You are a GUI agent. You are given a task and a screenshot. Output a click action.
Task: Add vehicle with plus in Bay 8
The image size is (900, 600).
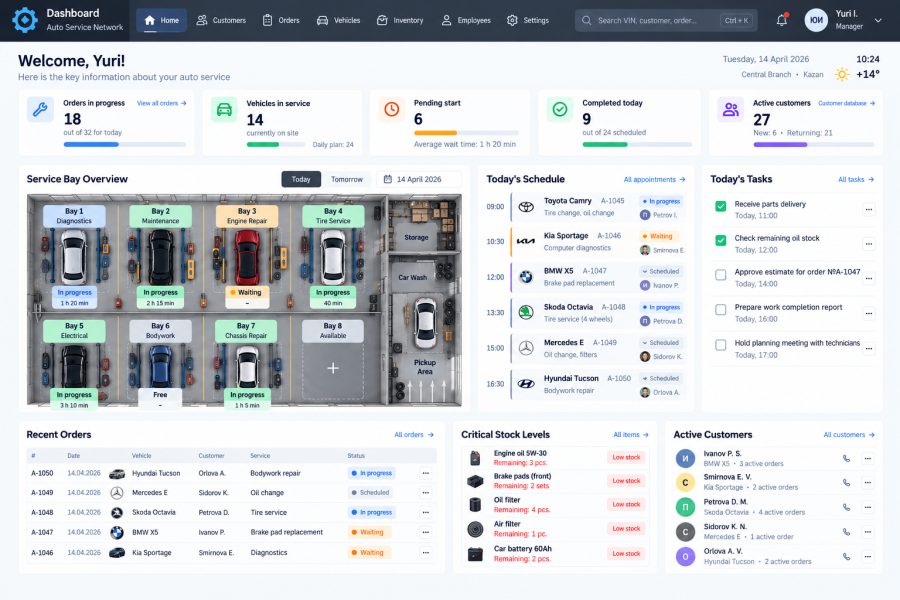point(333,368)
